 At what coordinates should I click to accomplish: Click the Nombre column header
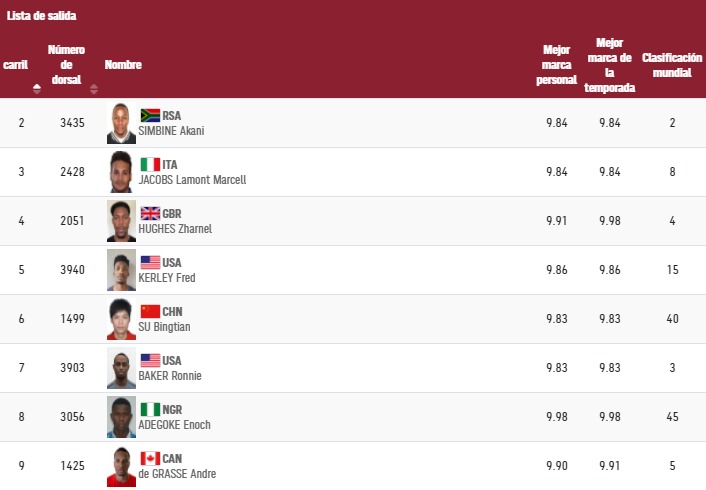coord(123,65)
